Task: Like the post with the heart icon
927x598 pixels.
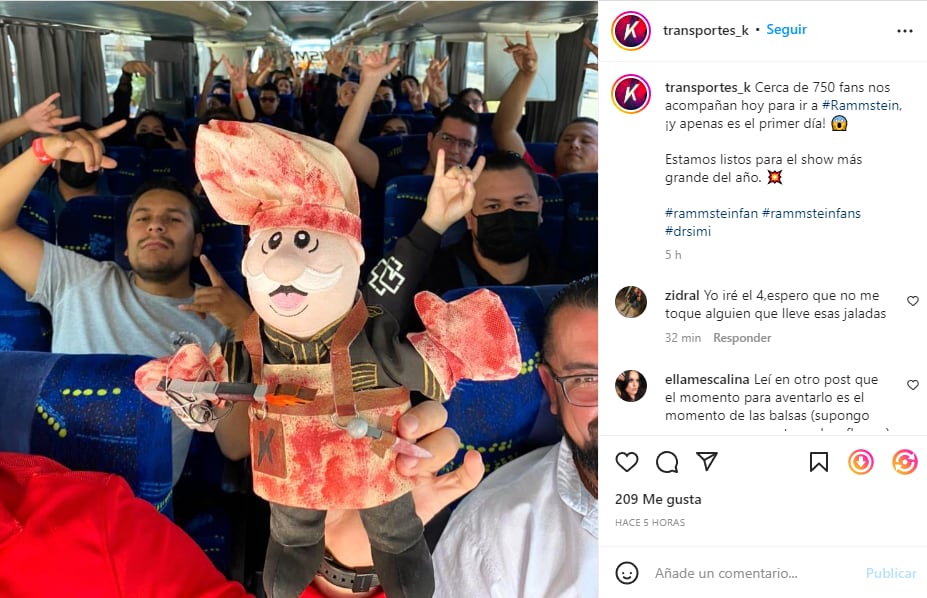Action: tap(627, 462)
